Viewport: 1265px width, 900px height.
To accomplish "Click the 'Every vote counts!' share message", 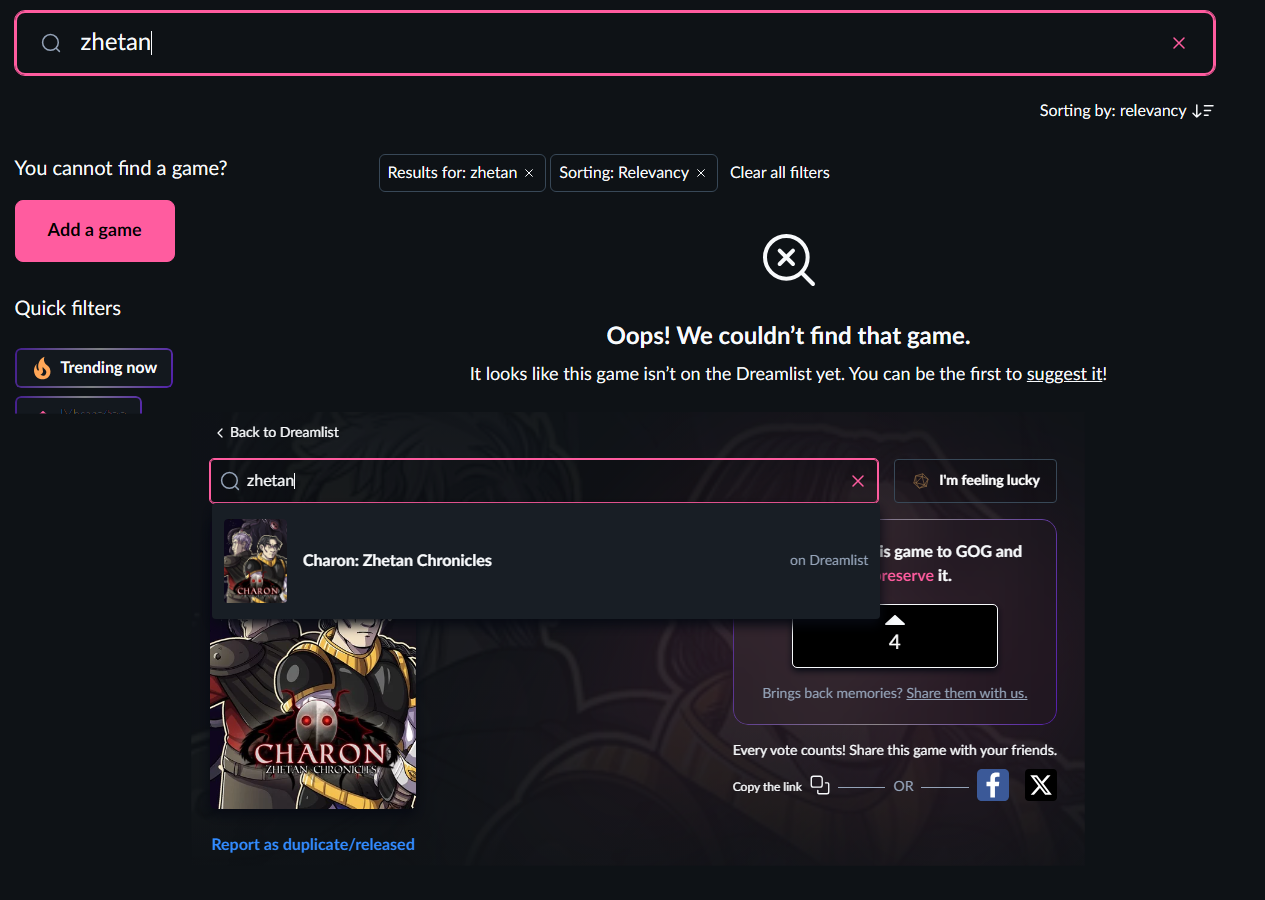I will point(895,750).
